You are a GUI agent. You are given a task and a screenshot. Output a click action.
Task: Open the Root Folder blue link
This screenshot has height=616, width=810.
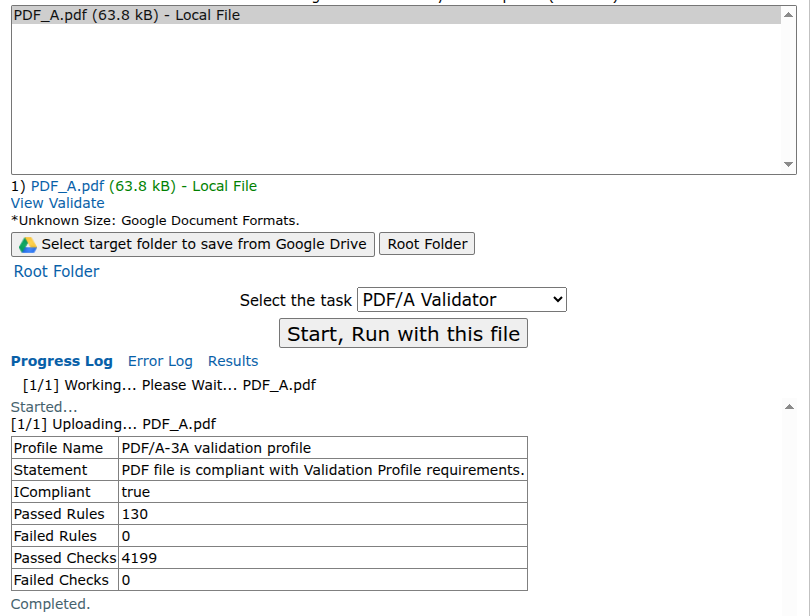(56, 271)
